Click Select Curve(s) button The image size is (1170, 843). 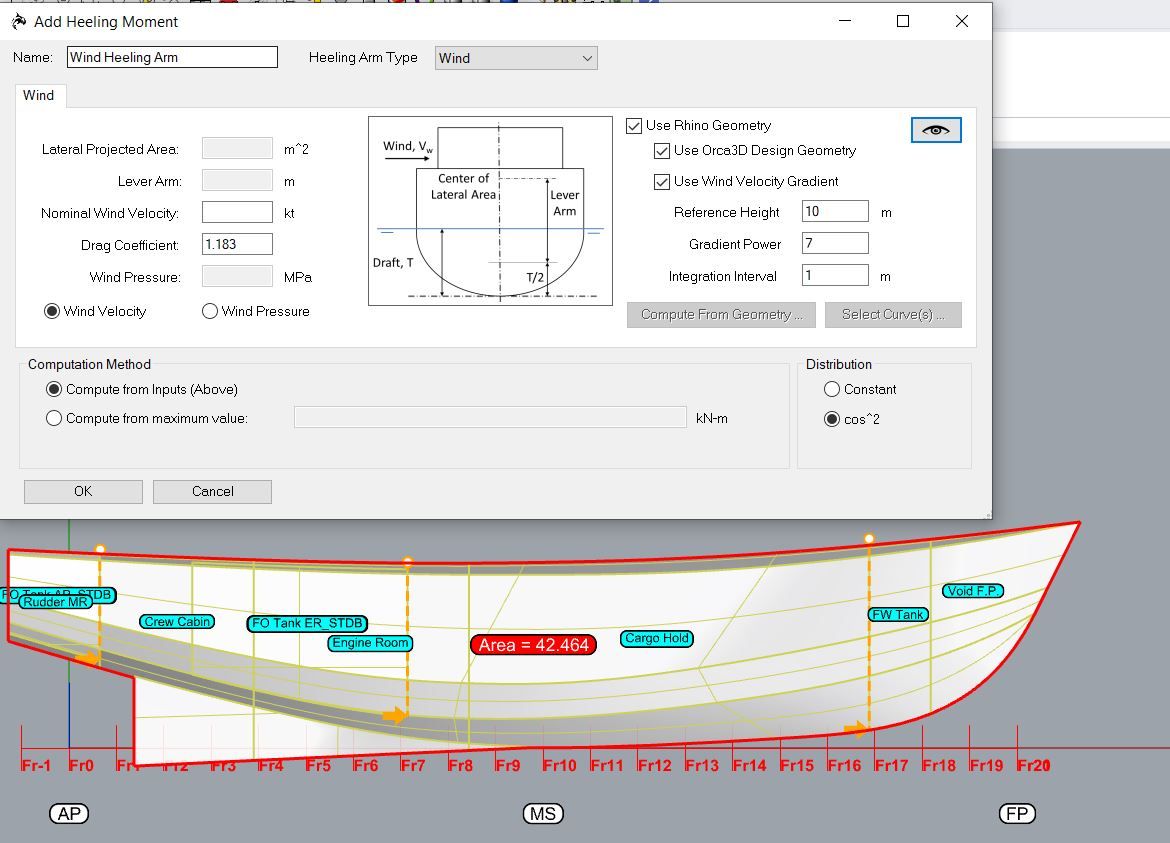click(x=893, y=315)
